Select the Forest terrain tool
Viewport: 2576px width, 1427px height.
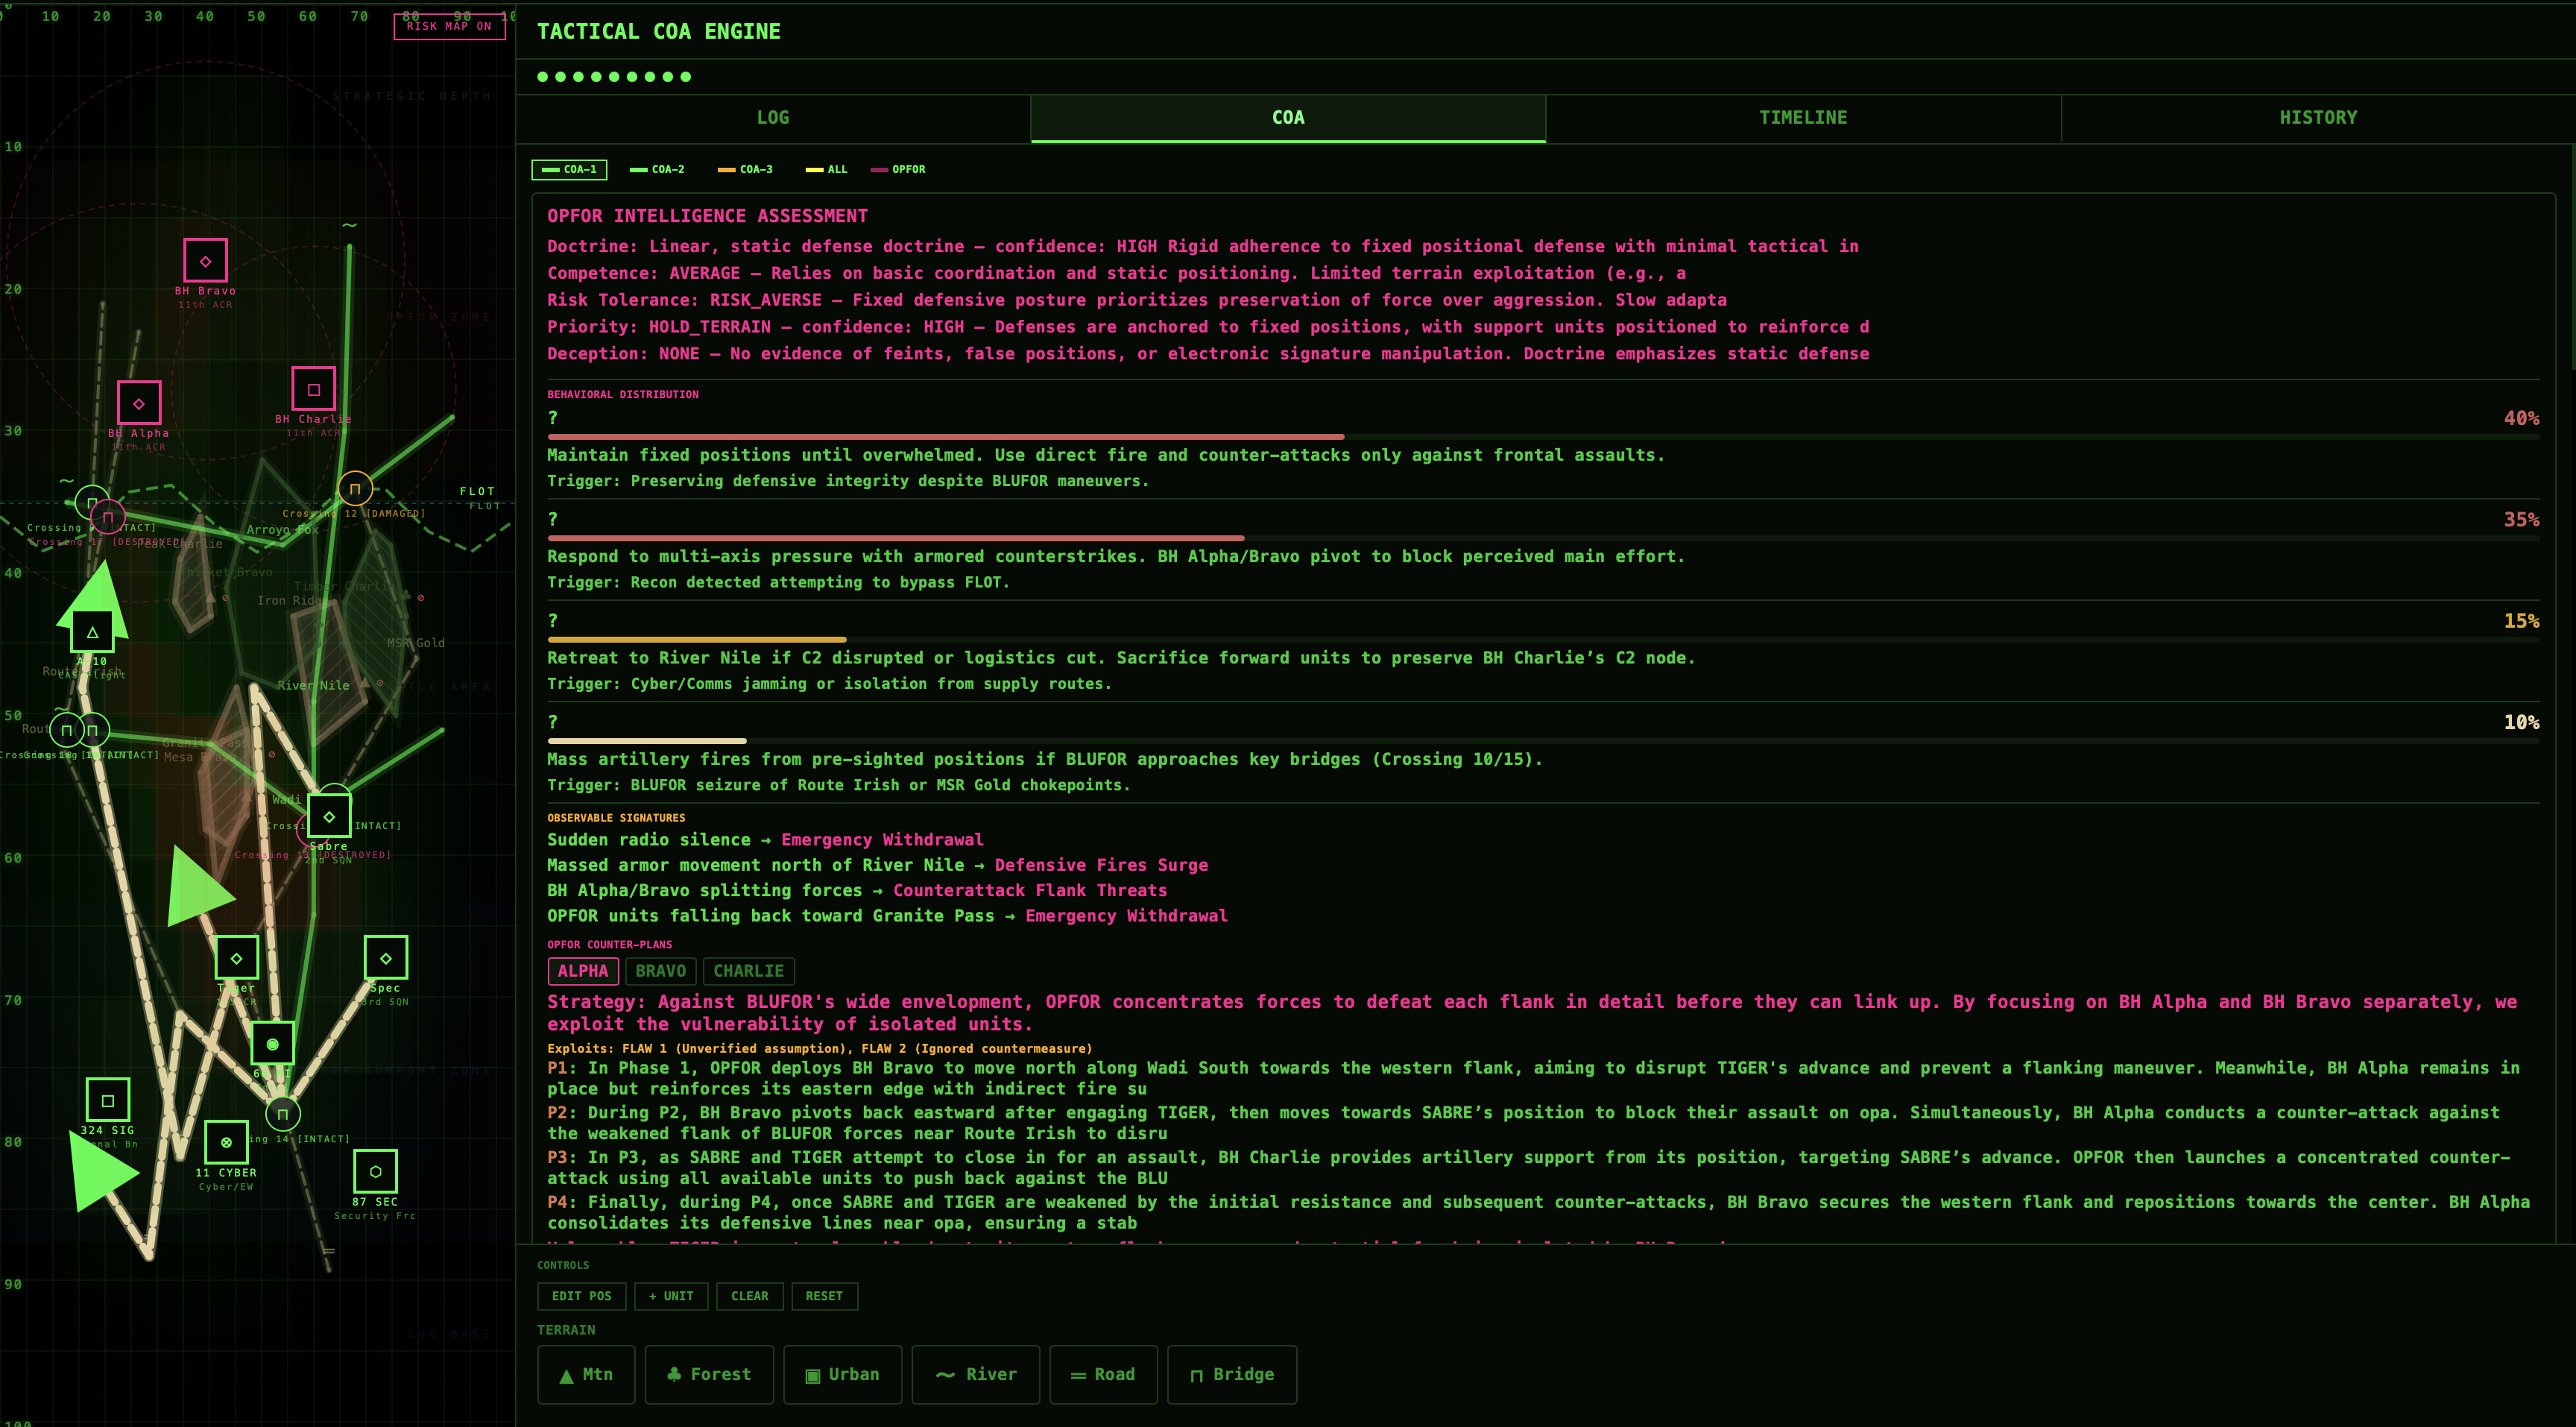[x=709, y=1374]
